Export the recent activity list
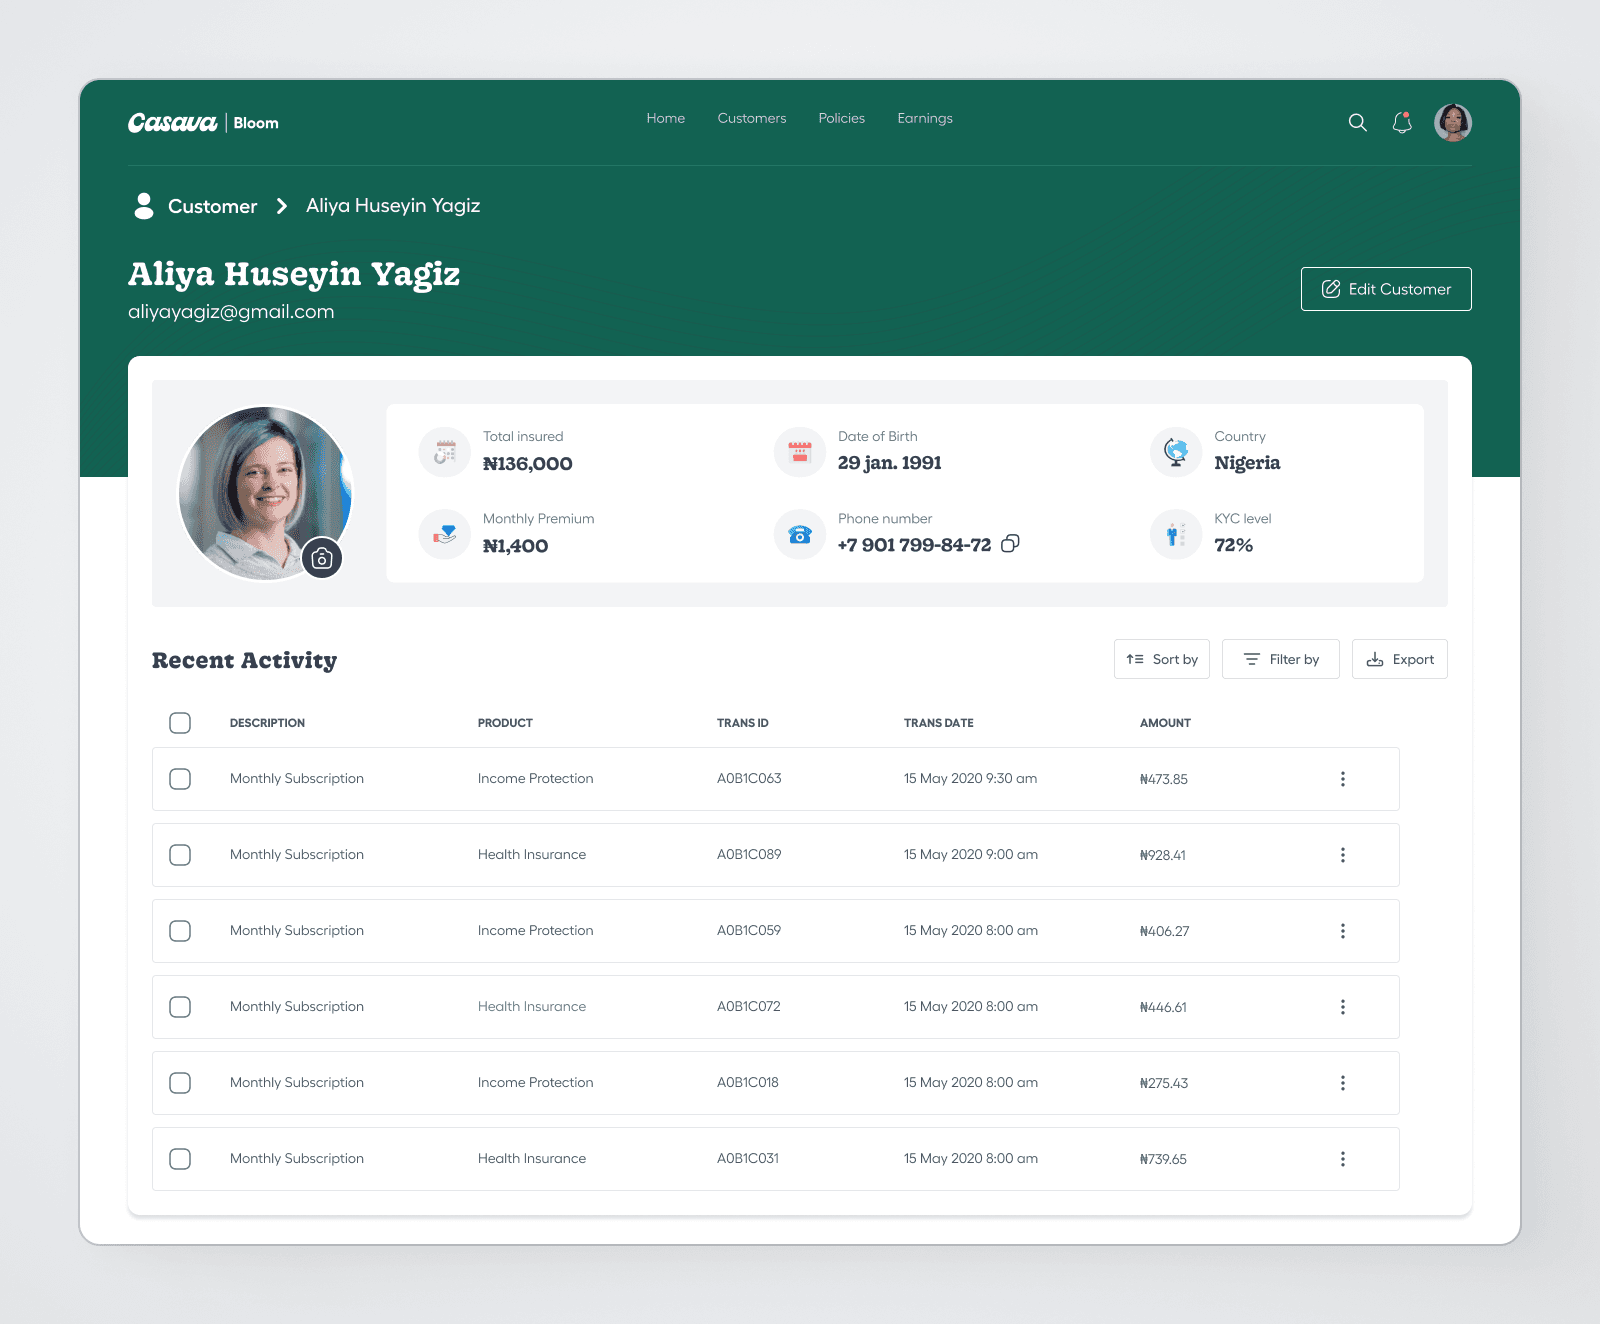This screenshot has height=1324, width=1600. pyautogui.click(x=1400, y=659)
